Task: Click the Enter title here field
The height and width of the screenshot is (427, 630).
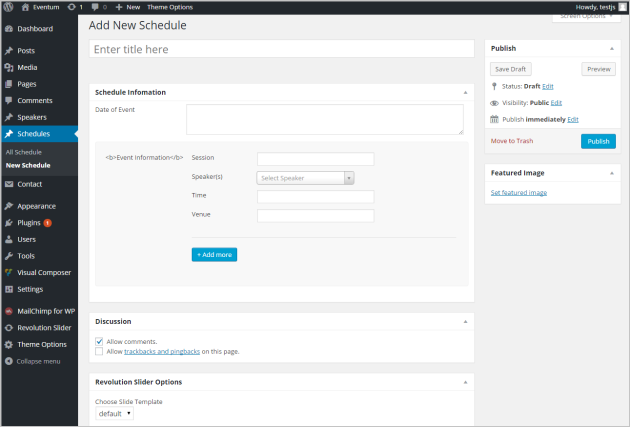Action: tap(282, 49)
